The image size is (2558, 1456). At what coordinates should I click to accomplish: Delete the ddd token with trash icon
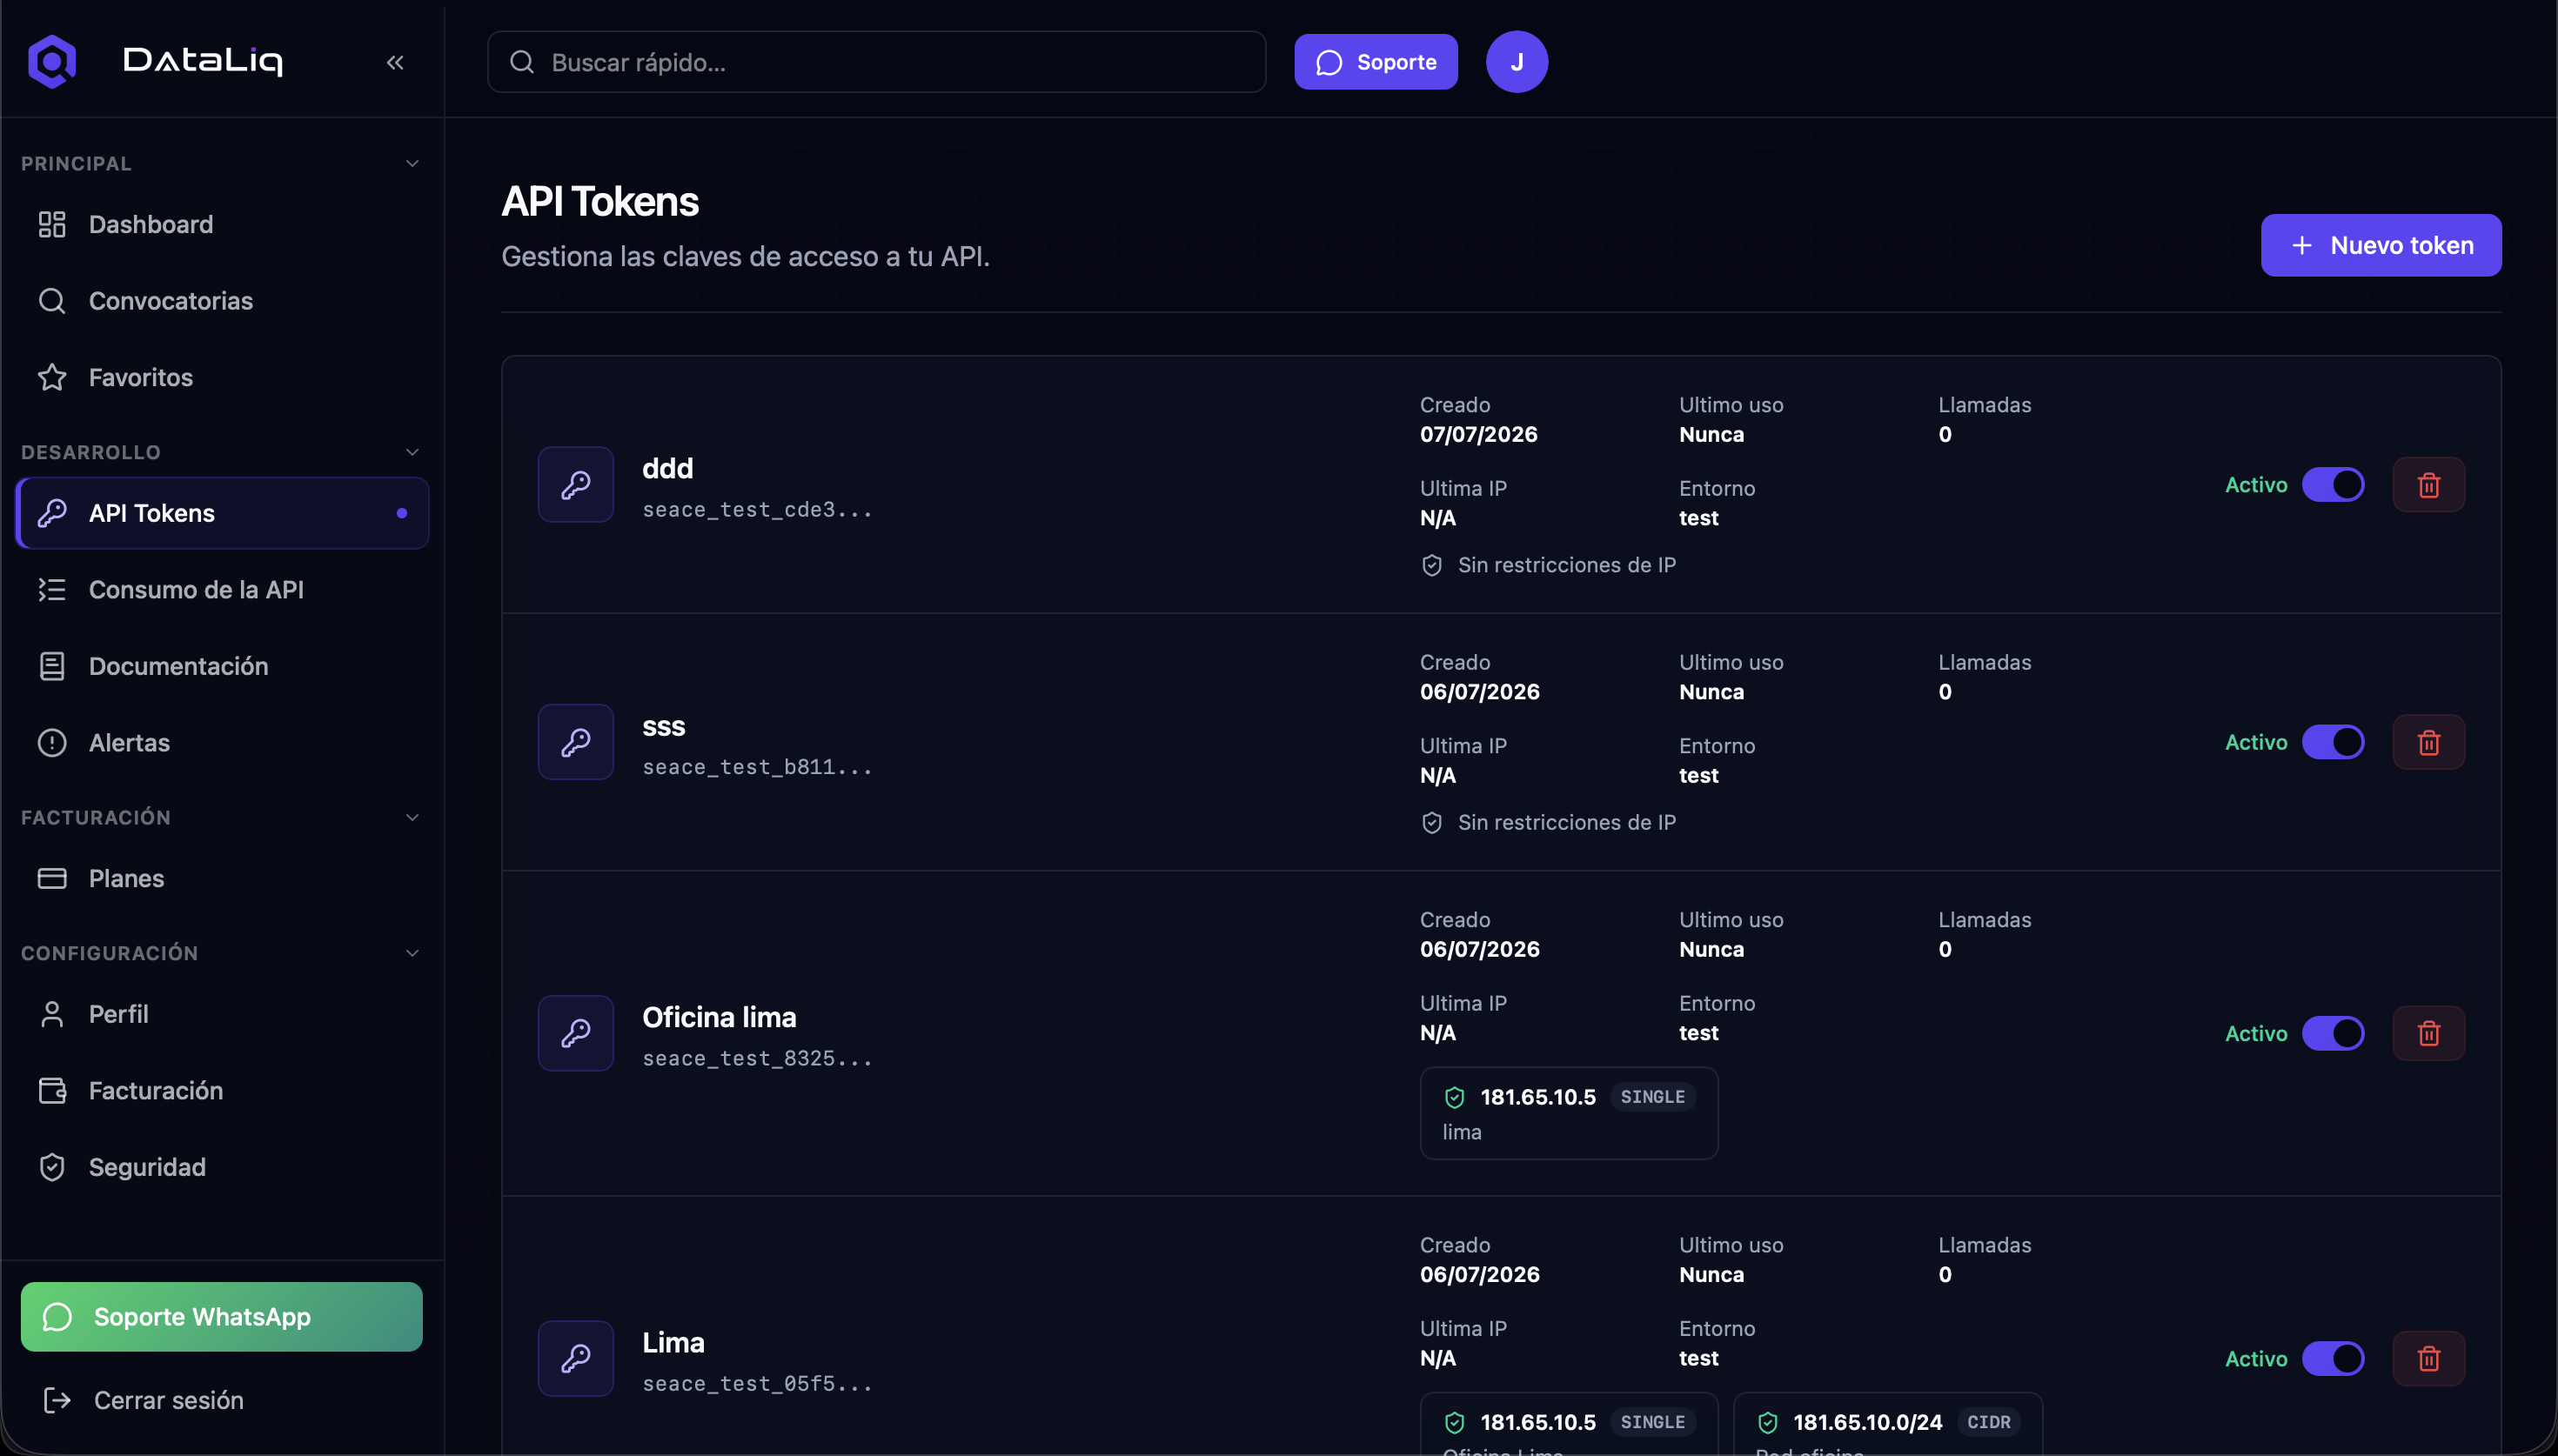2428,485
